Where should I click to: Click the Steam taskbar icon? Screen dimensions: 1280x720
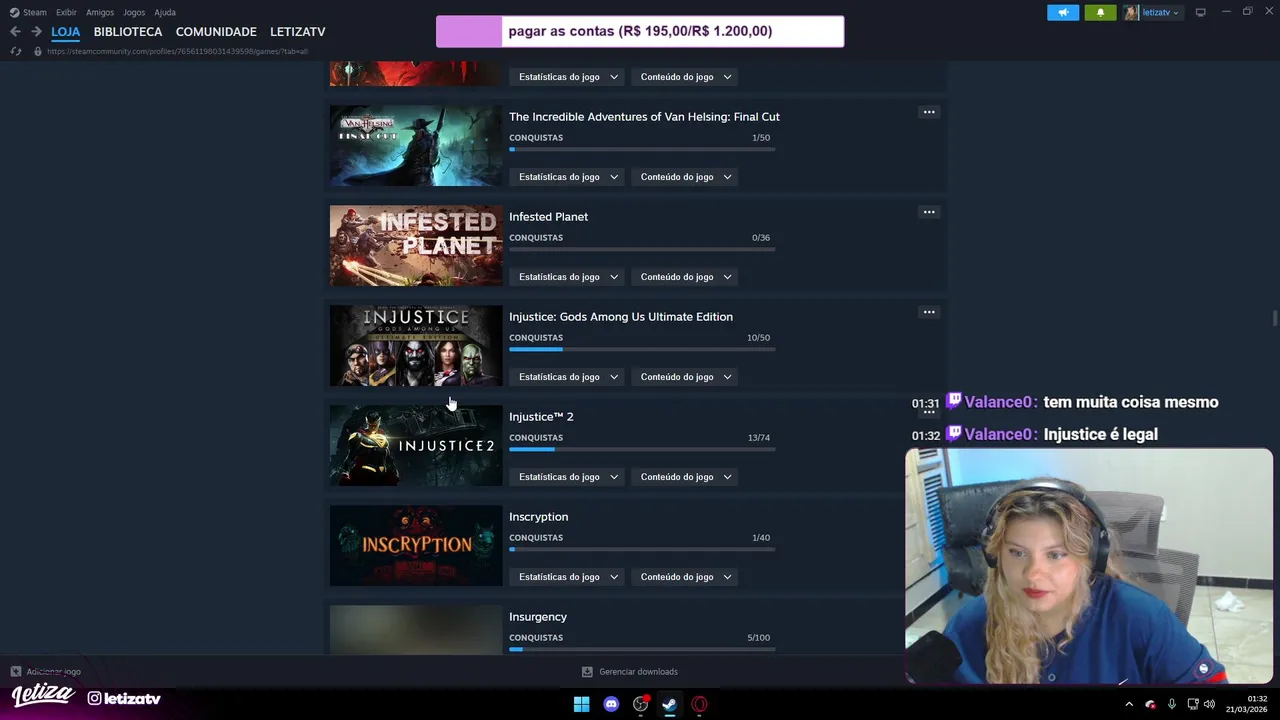(x=669, y=704)
